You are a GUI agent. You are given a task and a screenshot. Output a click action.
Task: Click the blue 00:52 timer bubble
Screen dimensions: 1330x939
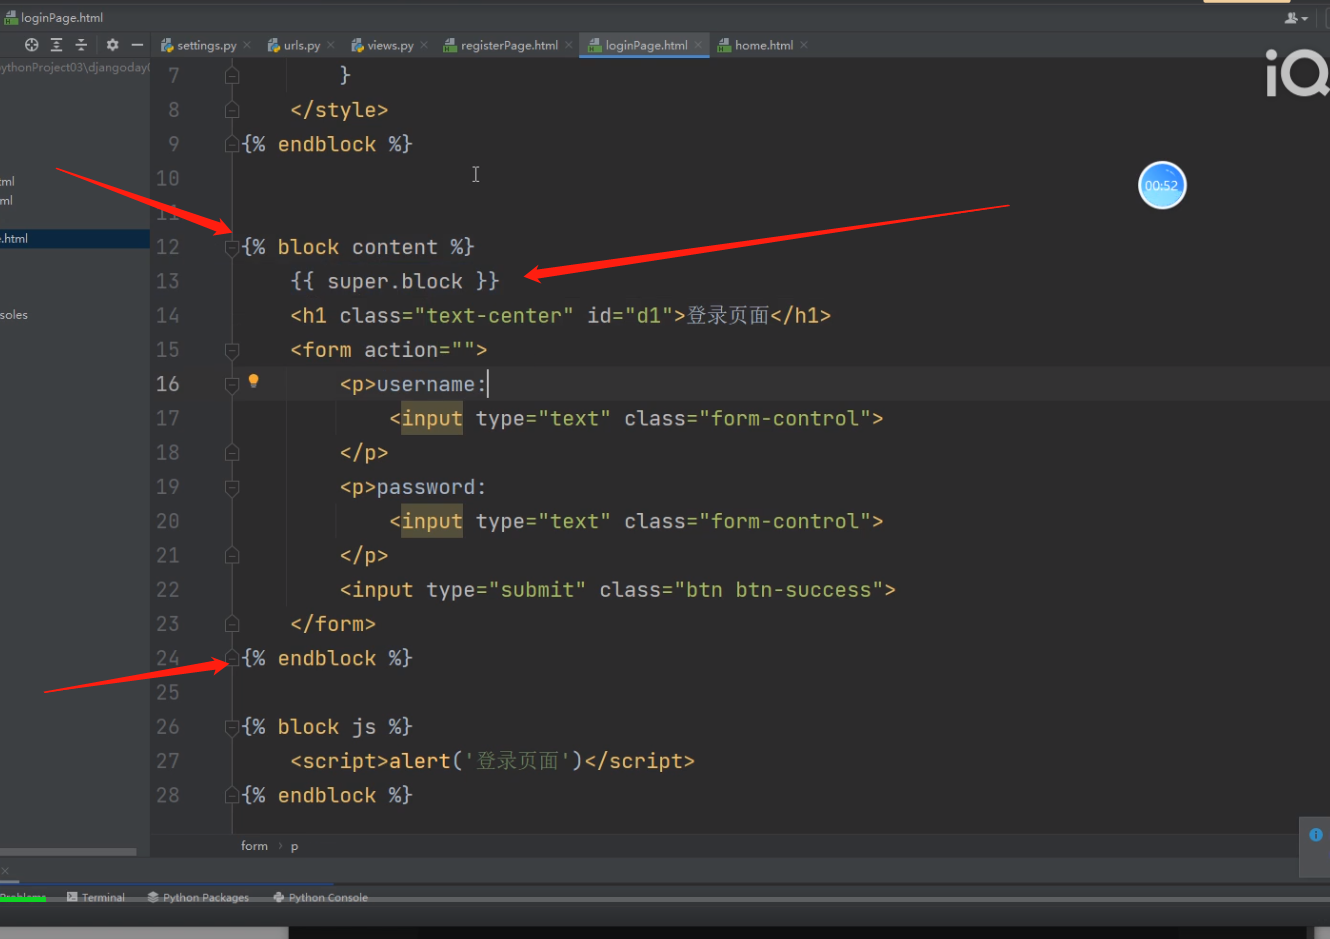(x=1162, y=185)
